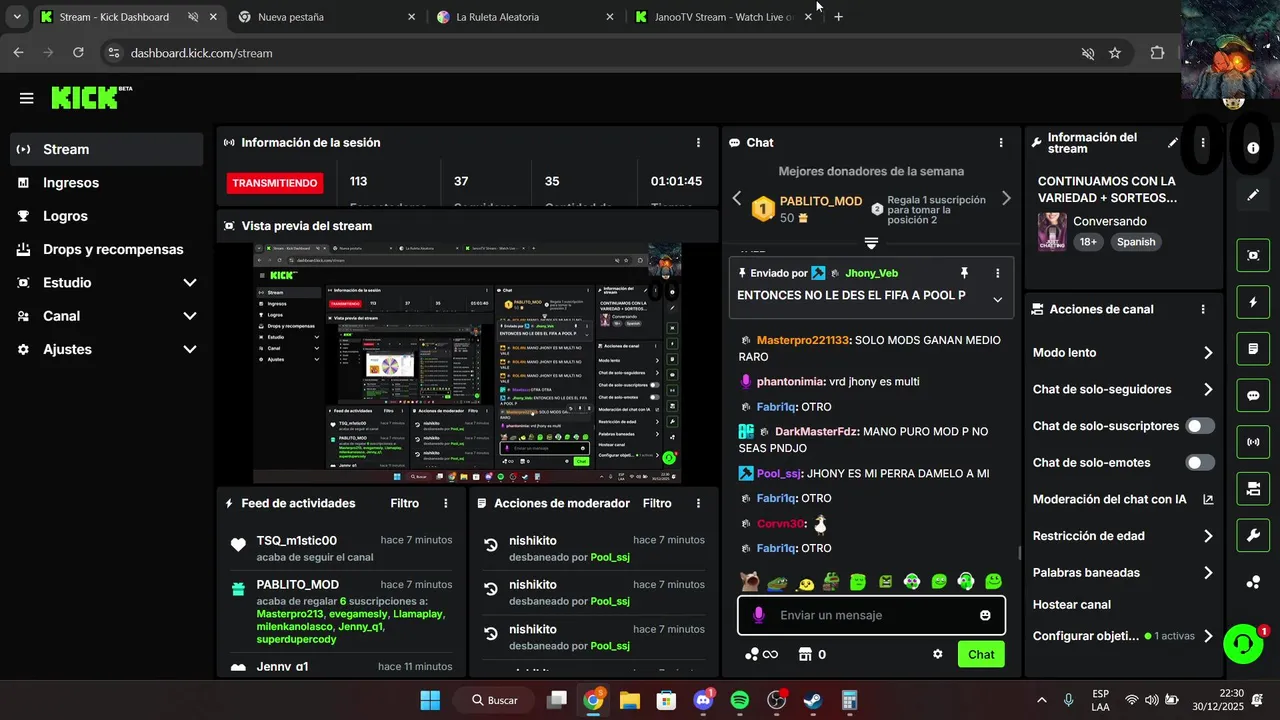Viewport: 1280px width, 720px height.
Task: Toggle Chat de solo-suscriptores switch
Action: (x=1200, y=426)
